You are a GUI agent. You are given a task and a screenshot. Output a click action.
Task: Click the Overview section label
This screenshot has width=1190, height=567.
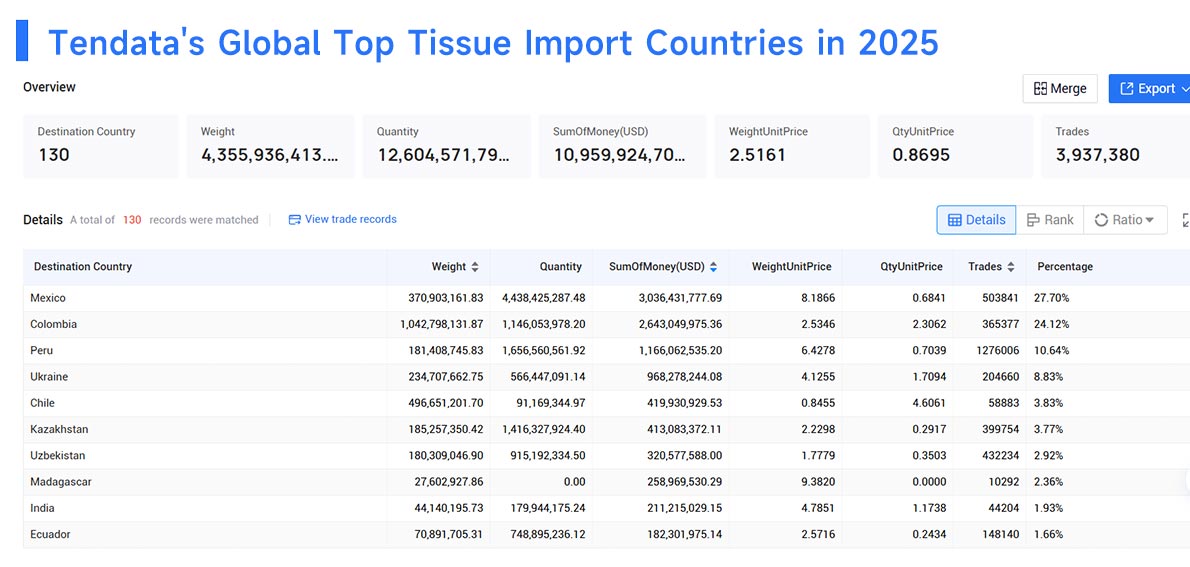point(49,87)
